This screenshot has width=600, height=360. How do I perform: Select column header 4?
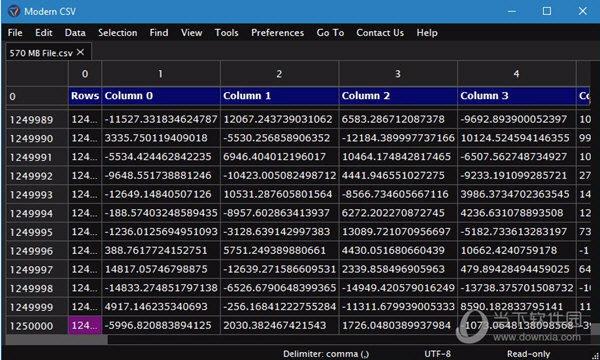click(x=517, y=74)
